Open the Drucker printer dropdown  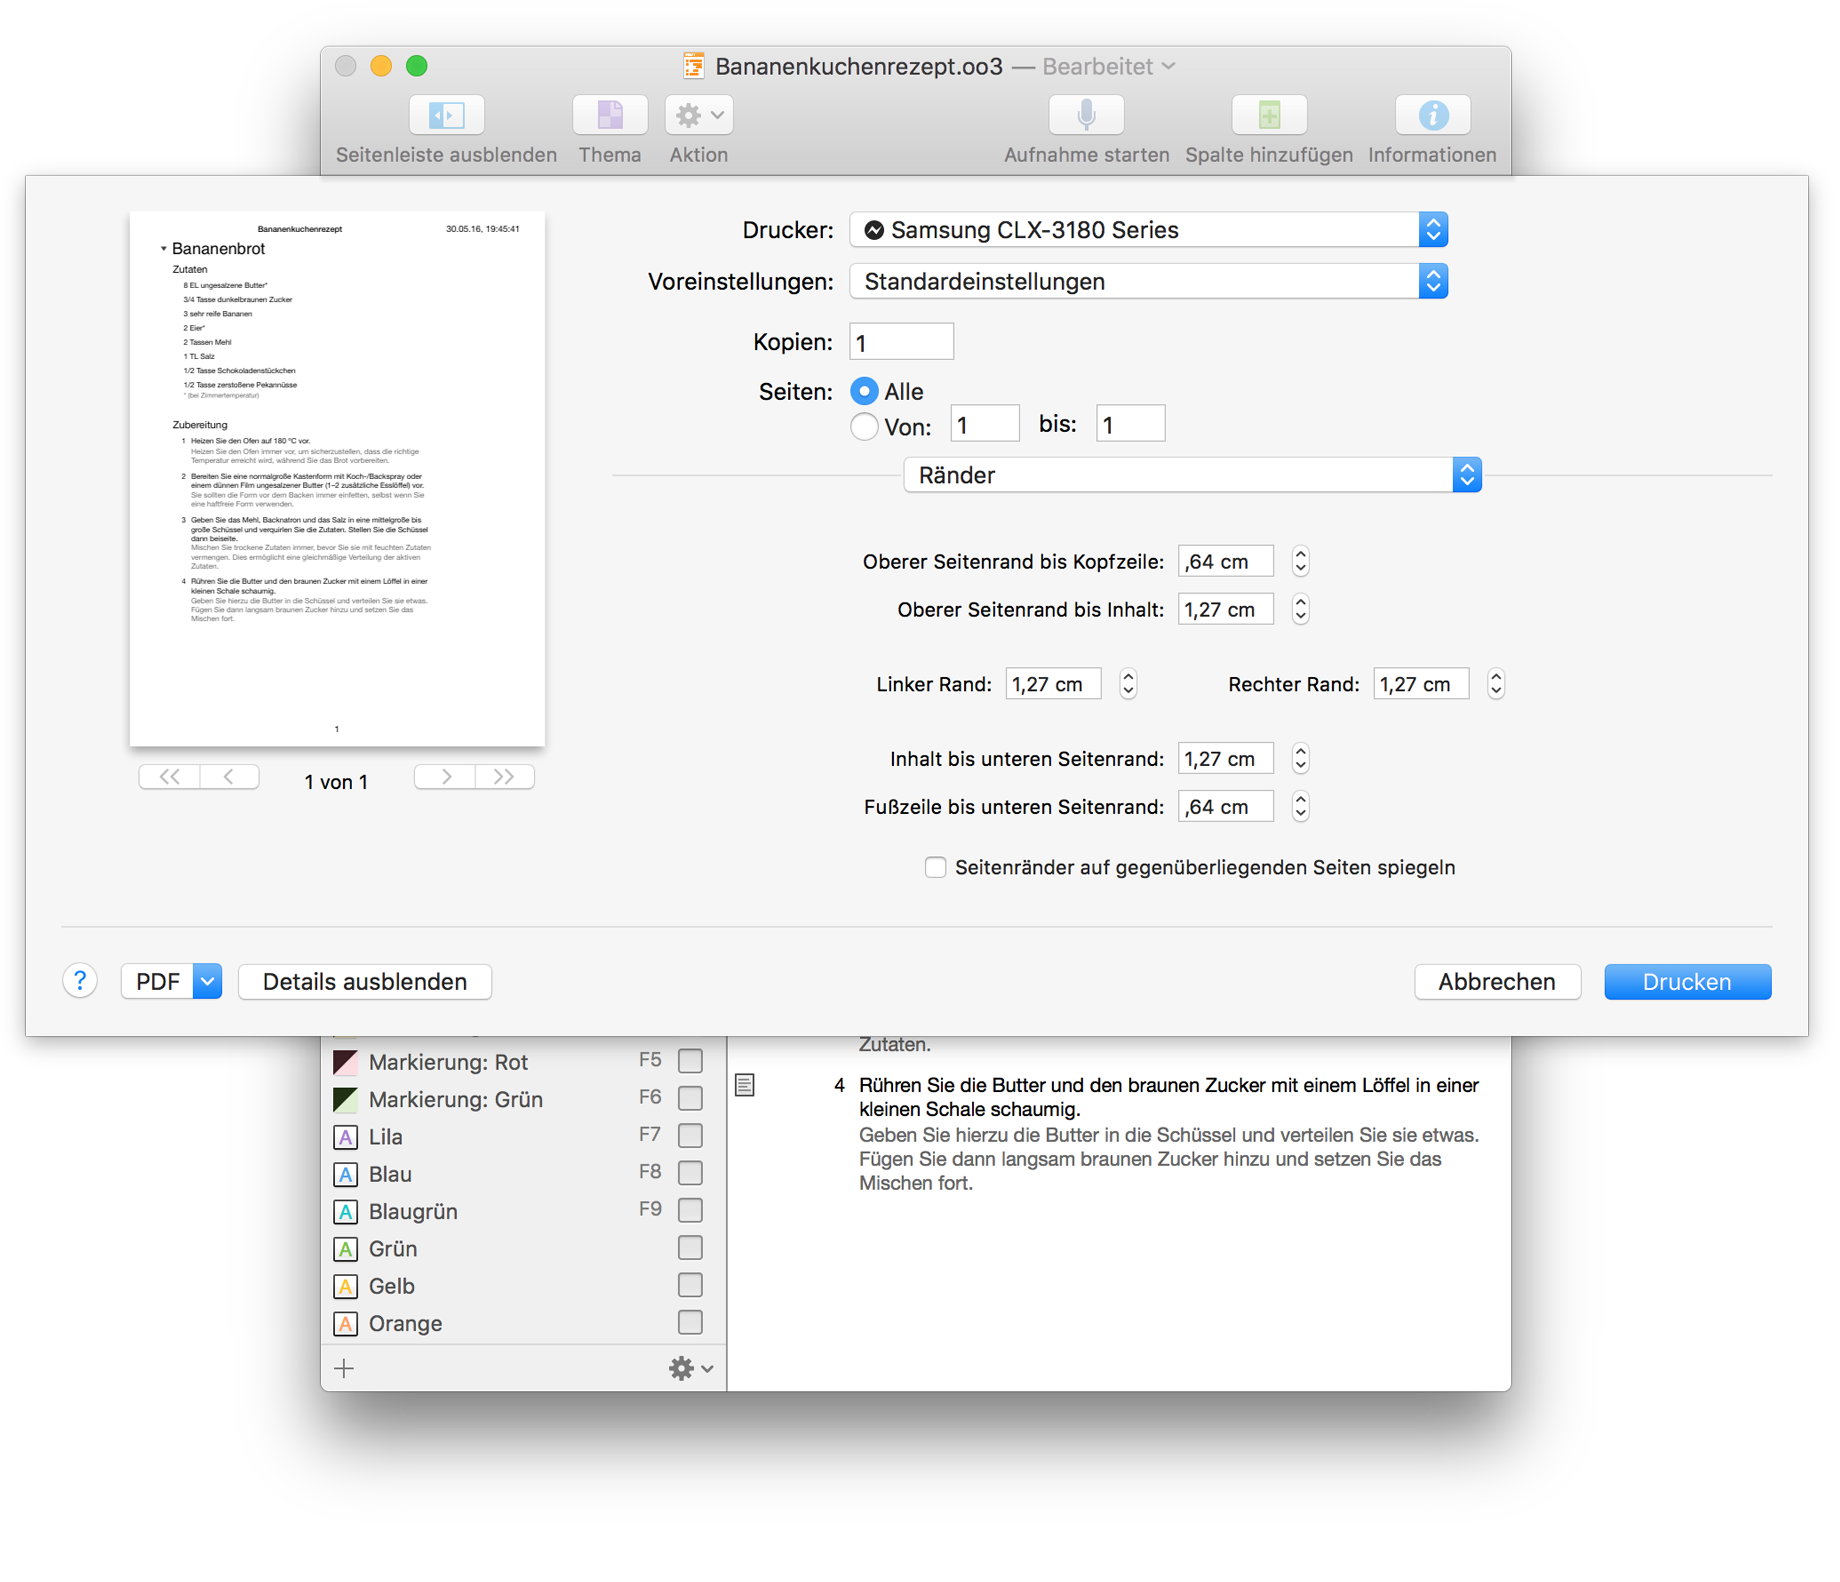(1148, 230)
